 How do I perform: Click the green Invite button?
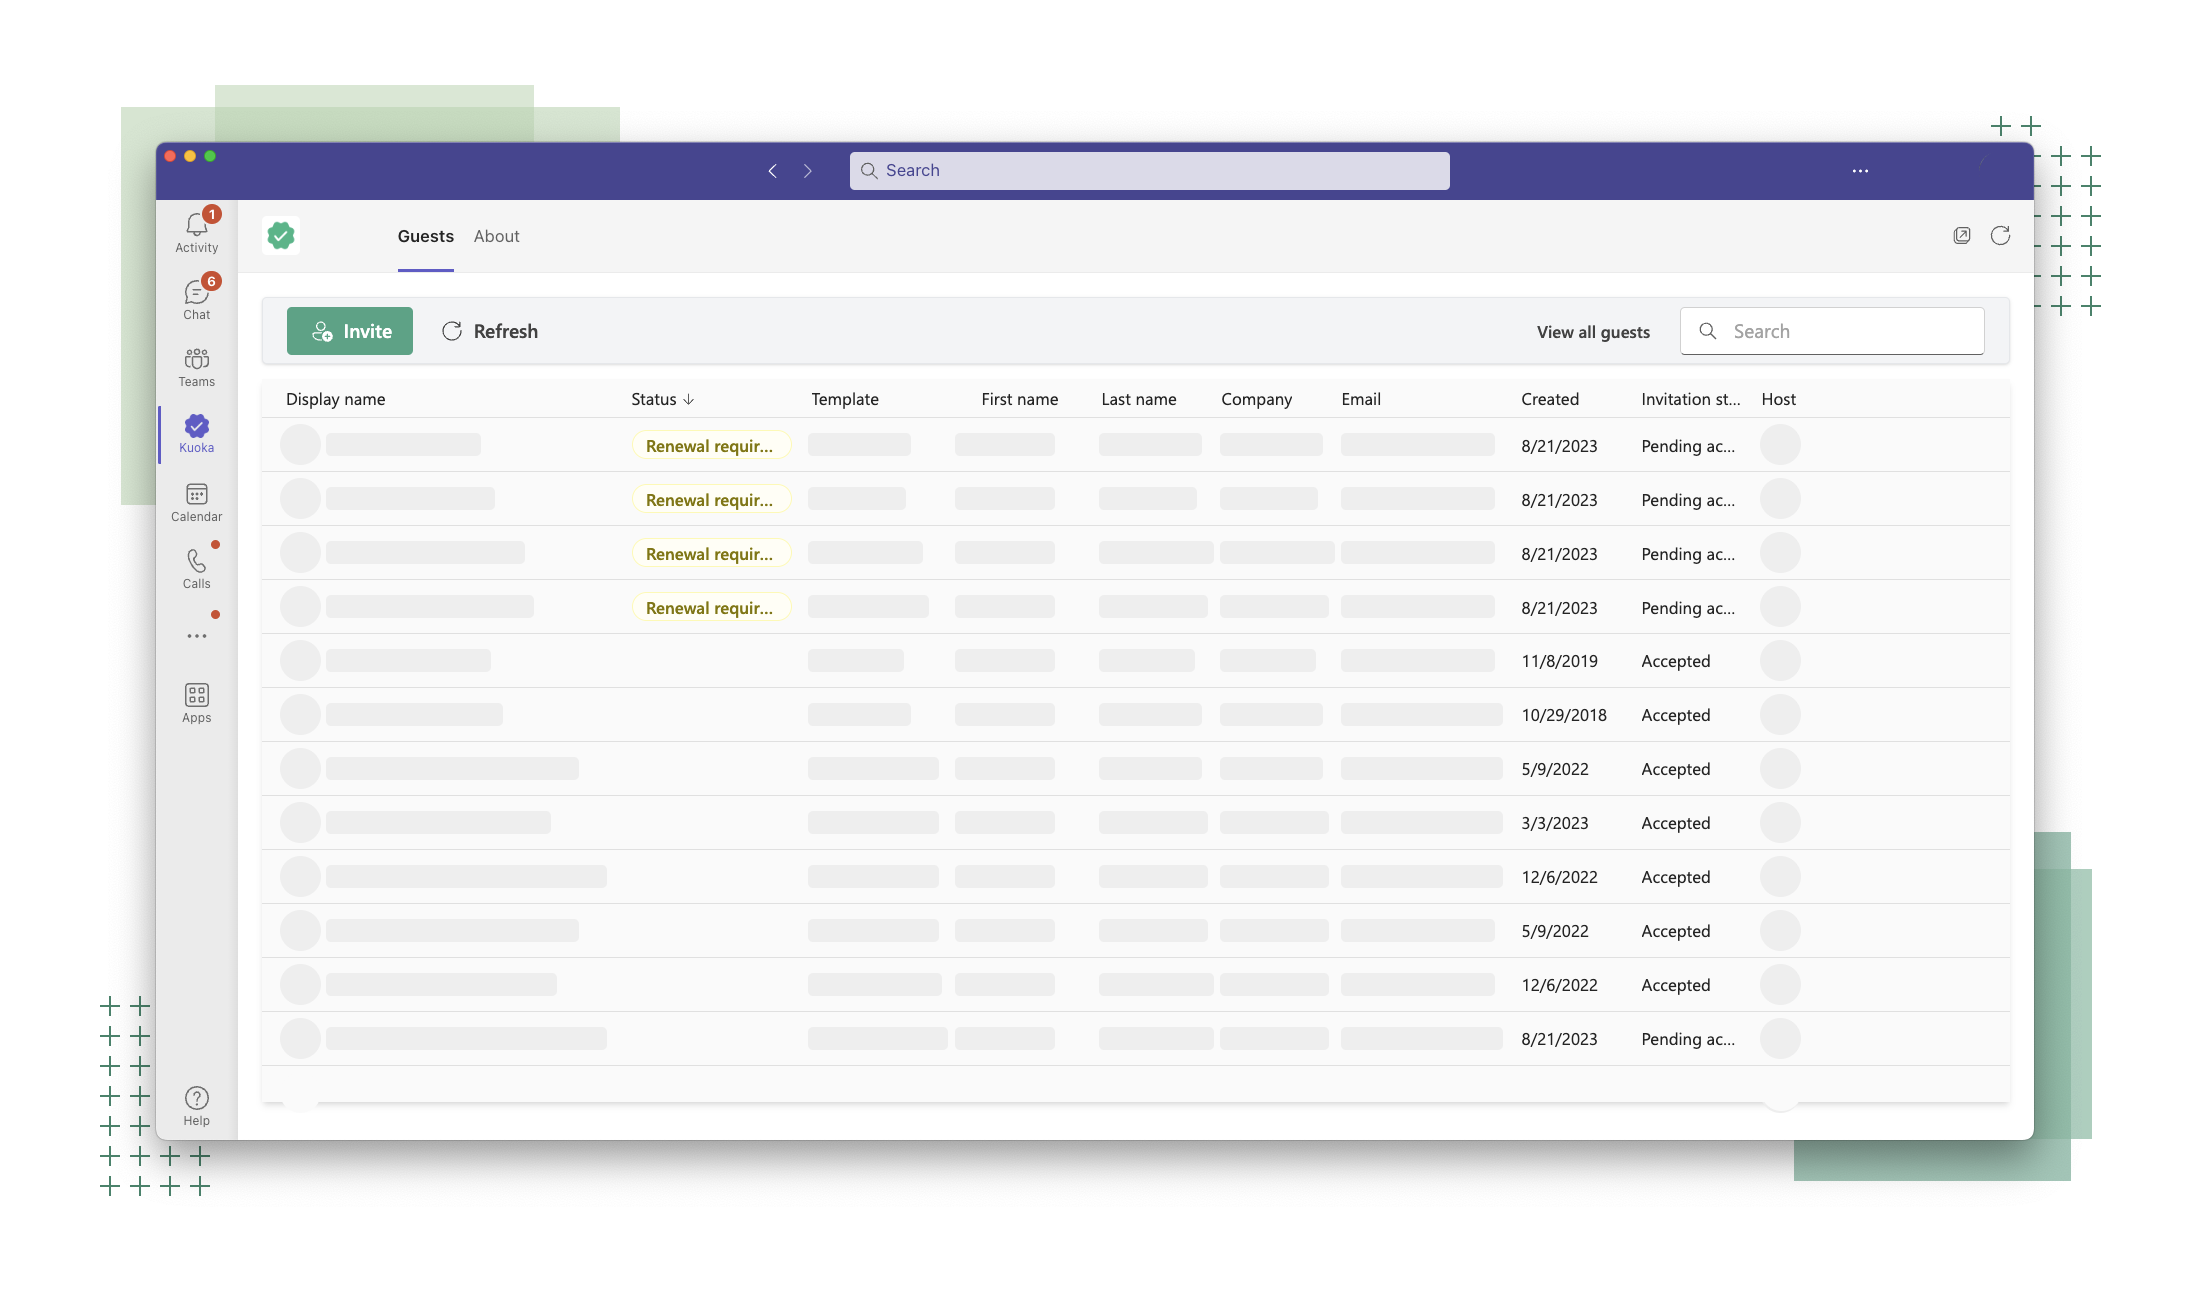point(350,331)
